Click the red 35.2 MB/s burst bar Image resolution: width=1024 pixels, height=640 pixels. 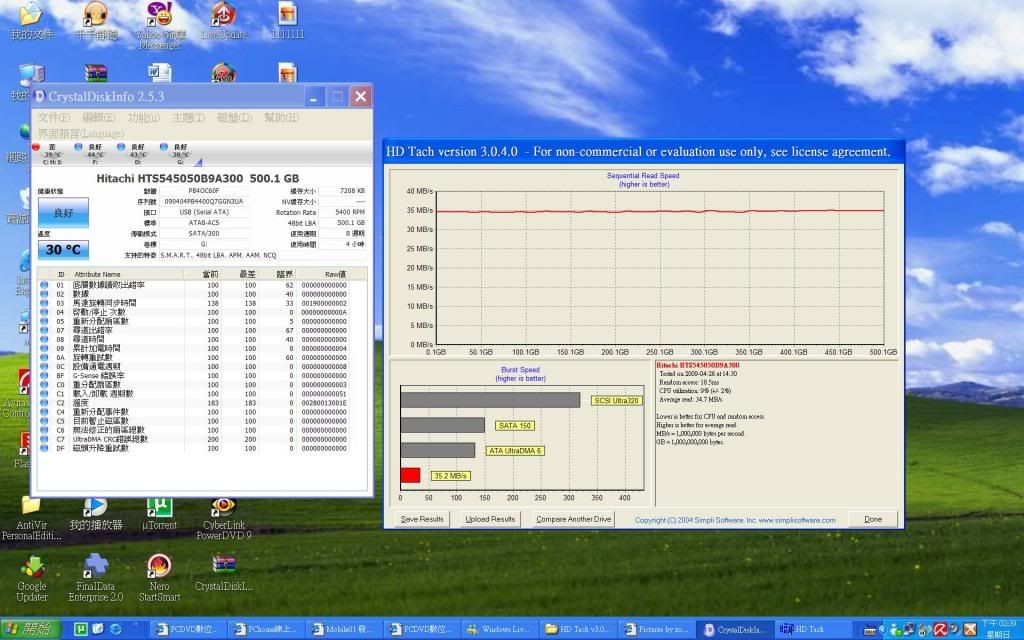(410, 475)
